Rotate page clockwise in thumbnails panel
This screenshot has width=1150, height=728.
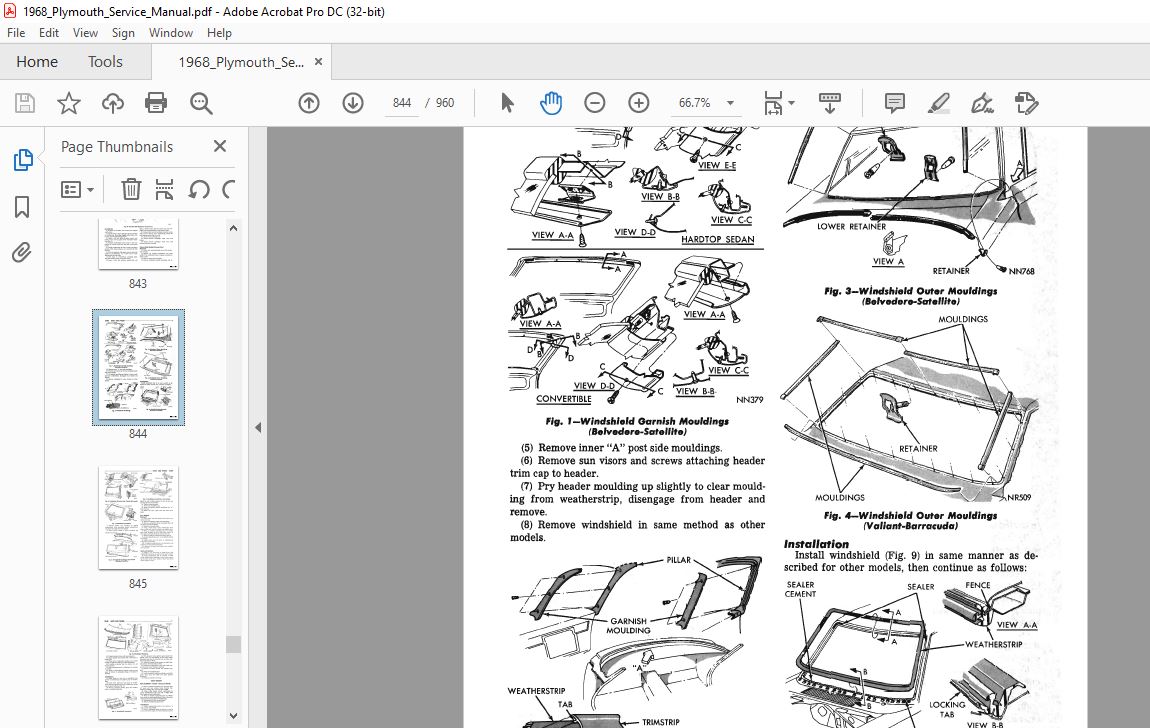[228, 190]
